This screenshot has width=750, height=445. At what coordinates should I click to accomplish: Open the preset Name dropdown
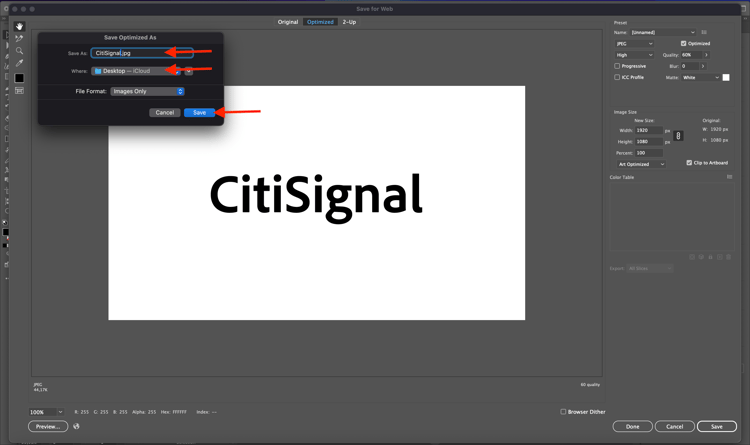(x=662, y=32)
